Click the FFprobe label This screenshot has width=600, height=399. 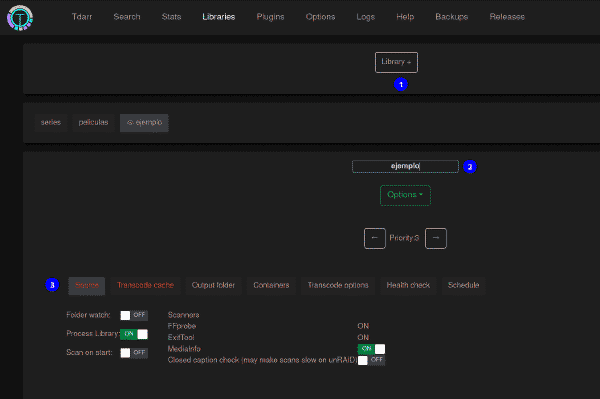coord(182,326)
